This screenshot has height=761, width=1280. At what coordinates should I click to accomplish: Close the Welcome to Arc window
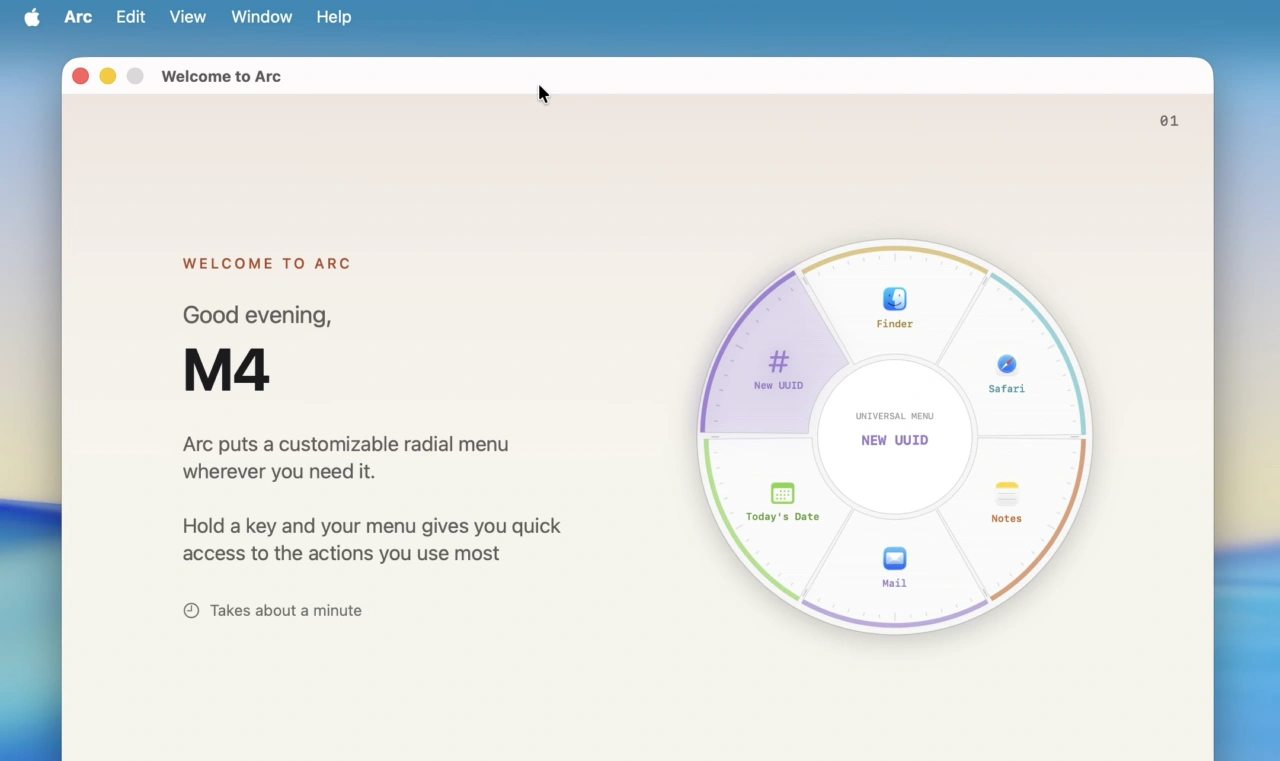click(x=81, y=76)
